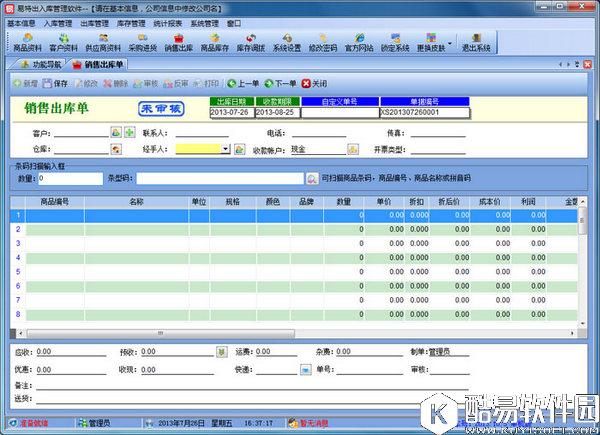Click the green plus add-customer icon

[x=130, y=132]
